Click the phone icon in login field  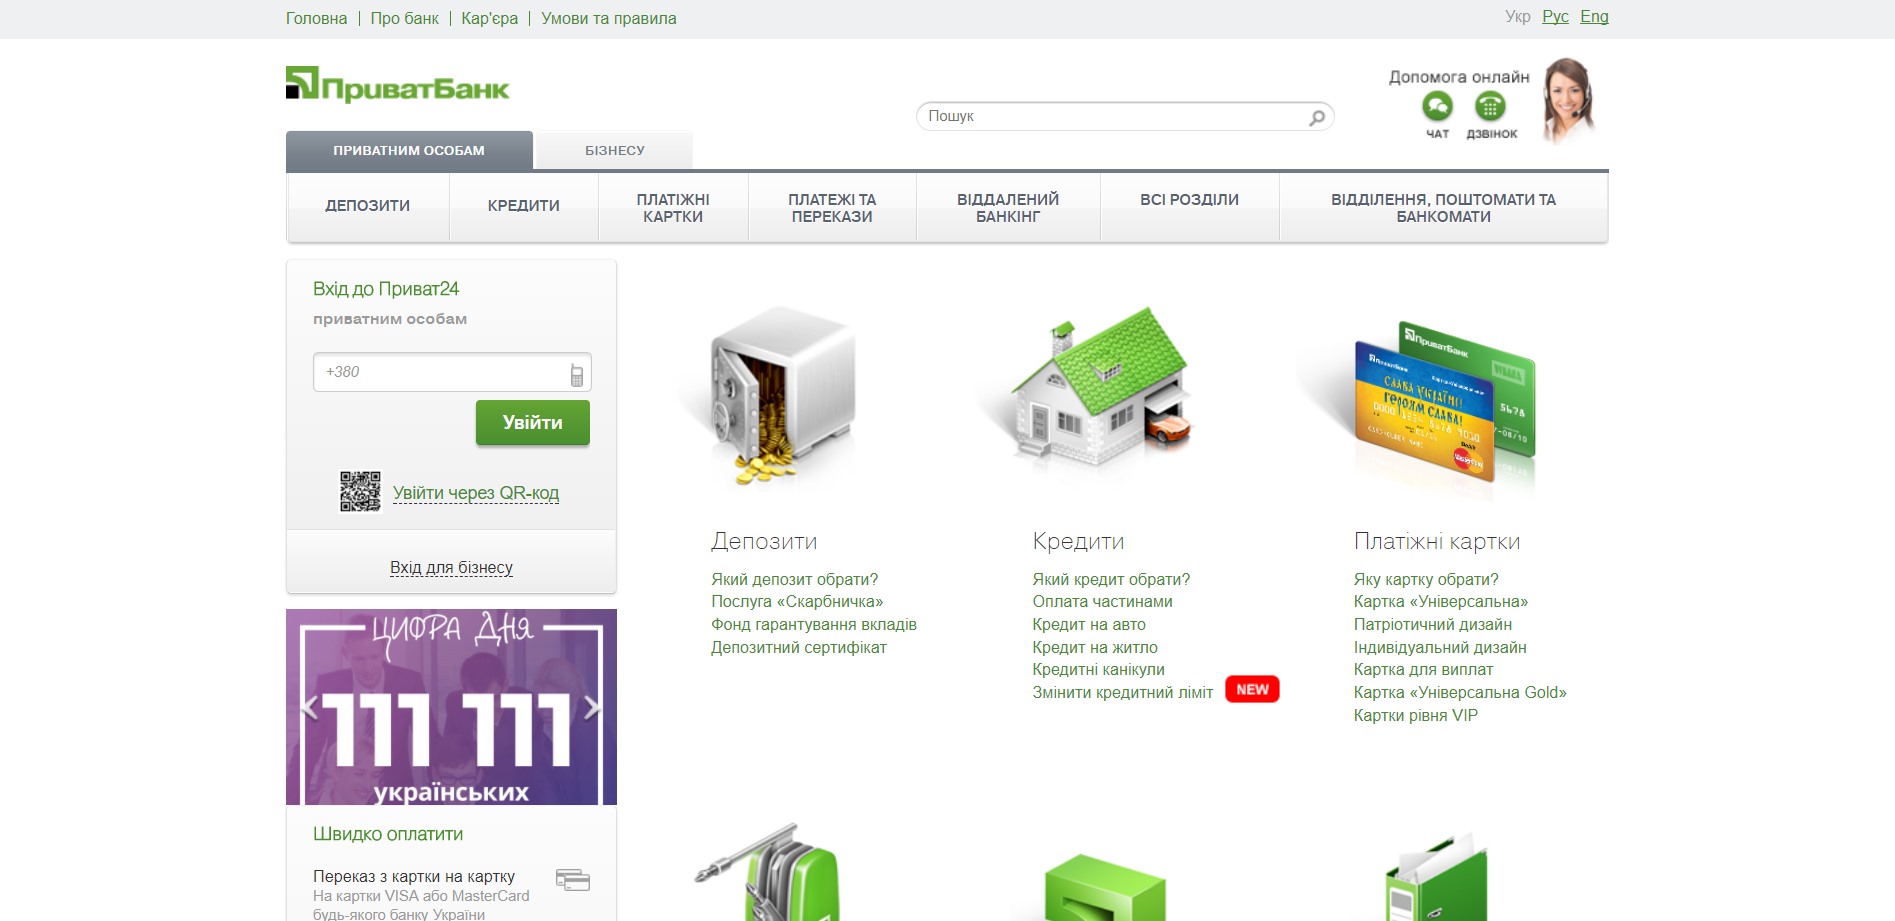pos(576,374)
